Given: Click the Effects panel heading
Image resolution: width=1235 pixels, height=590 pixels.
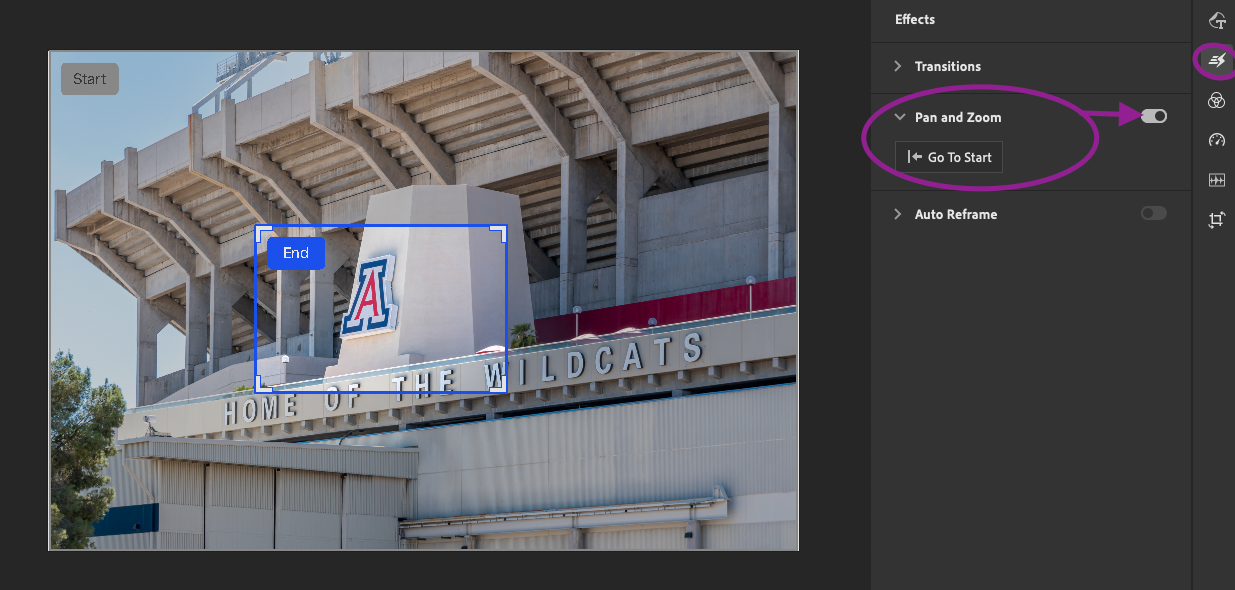Looking at the screenshot, I should tap(915, 20).
